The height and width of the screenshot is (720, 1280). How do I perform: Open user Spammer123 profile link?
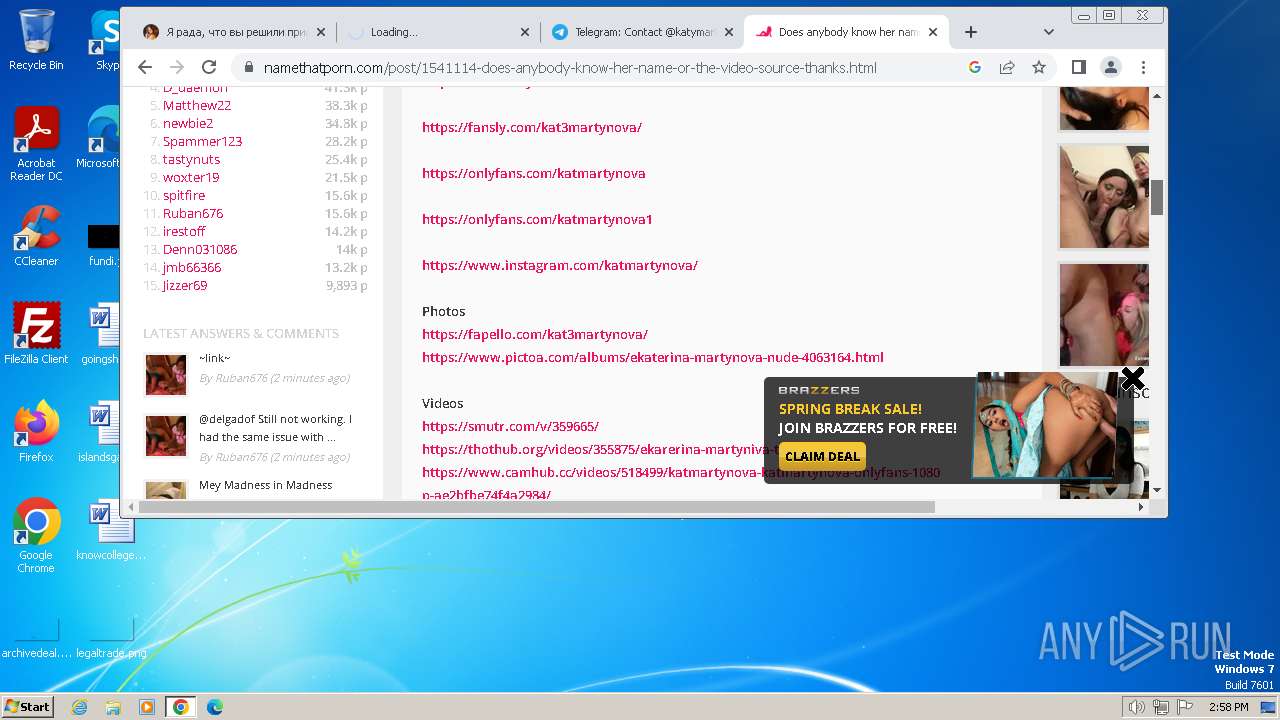coord(203,141)
